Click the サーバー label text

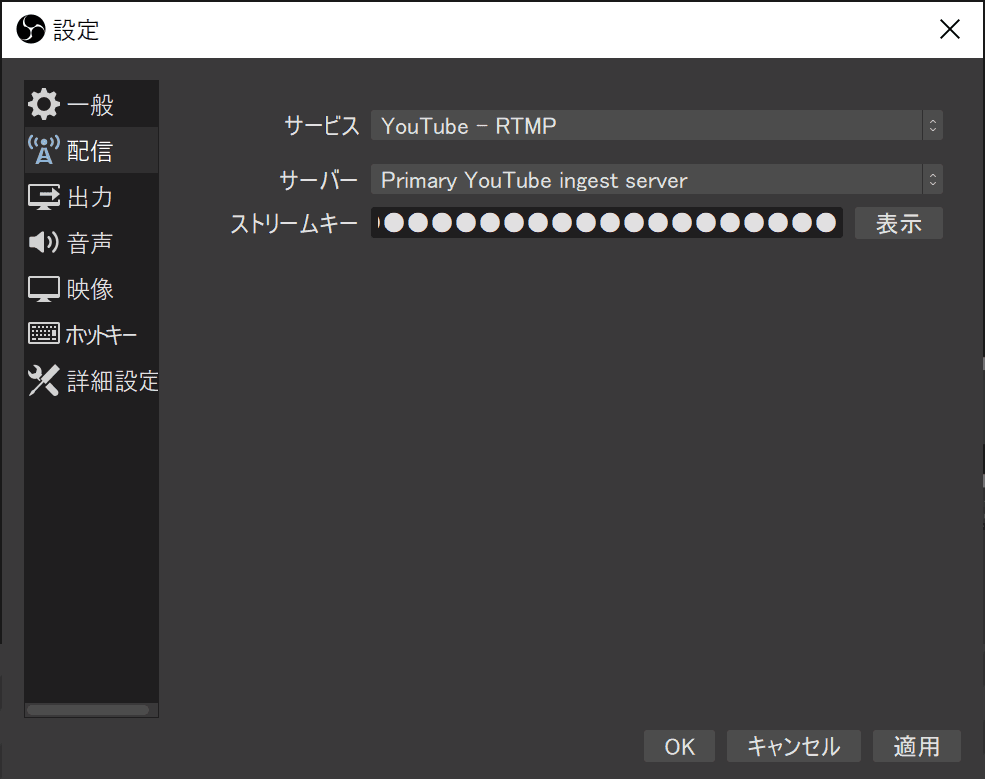coord(318,180)
